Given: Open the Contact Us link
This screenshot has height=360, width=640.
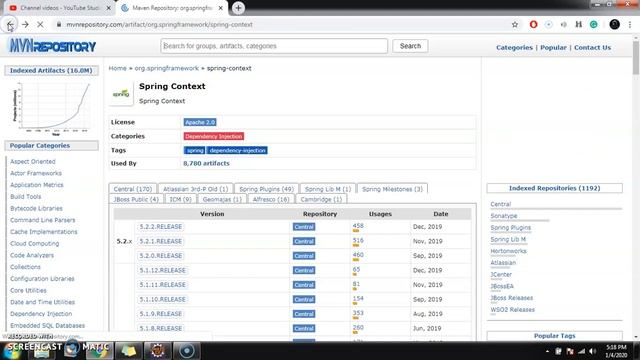Looking at the screenshot, I should pyautogui.click(x=592, y=47).
